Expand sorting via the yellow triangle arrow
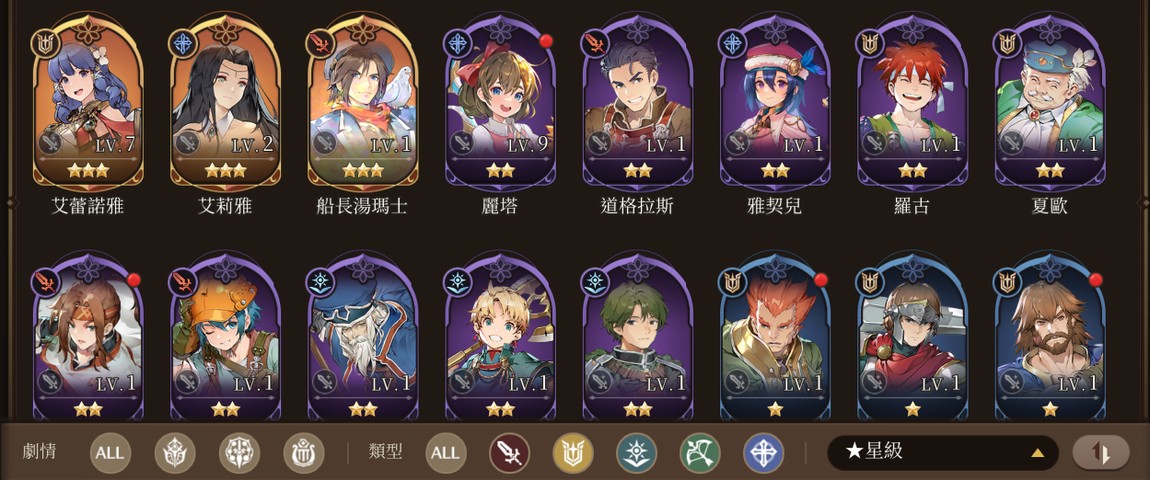 1037,453
